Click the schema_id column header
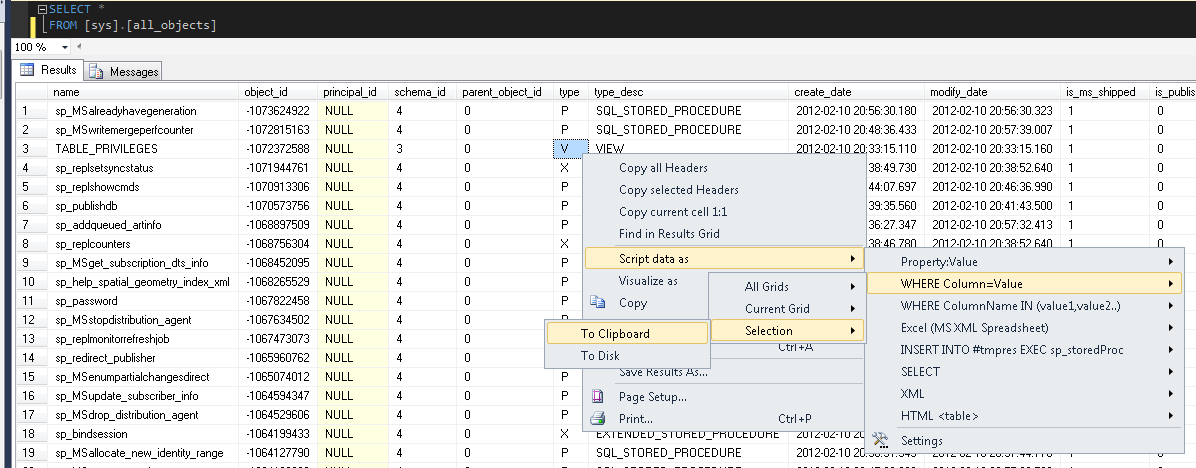 (423, 92)
